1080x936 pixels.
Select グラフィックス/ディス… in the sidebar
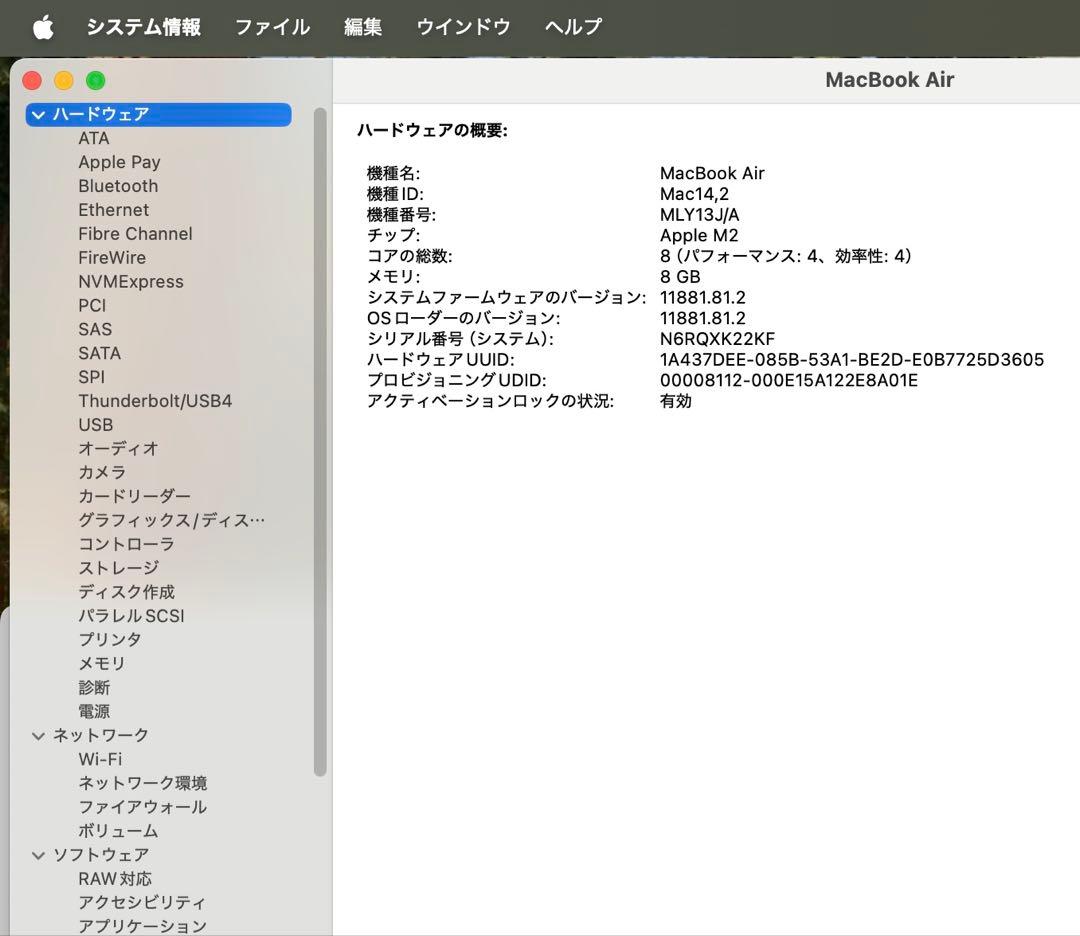click(x=172, y=519)
